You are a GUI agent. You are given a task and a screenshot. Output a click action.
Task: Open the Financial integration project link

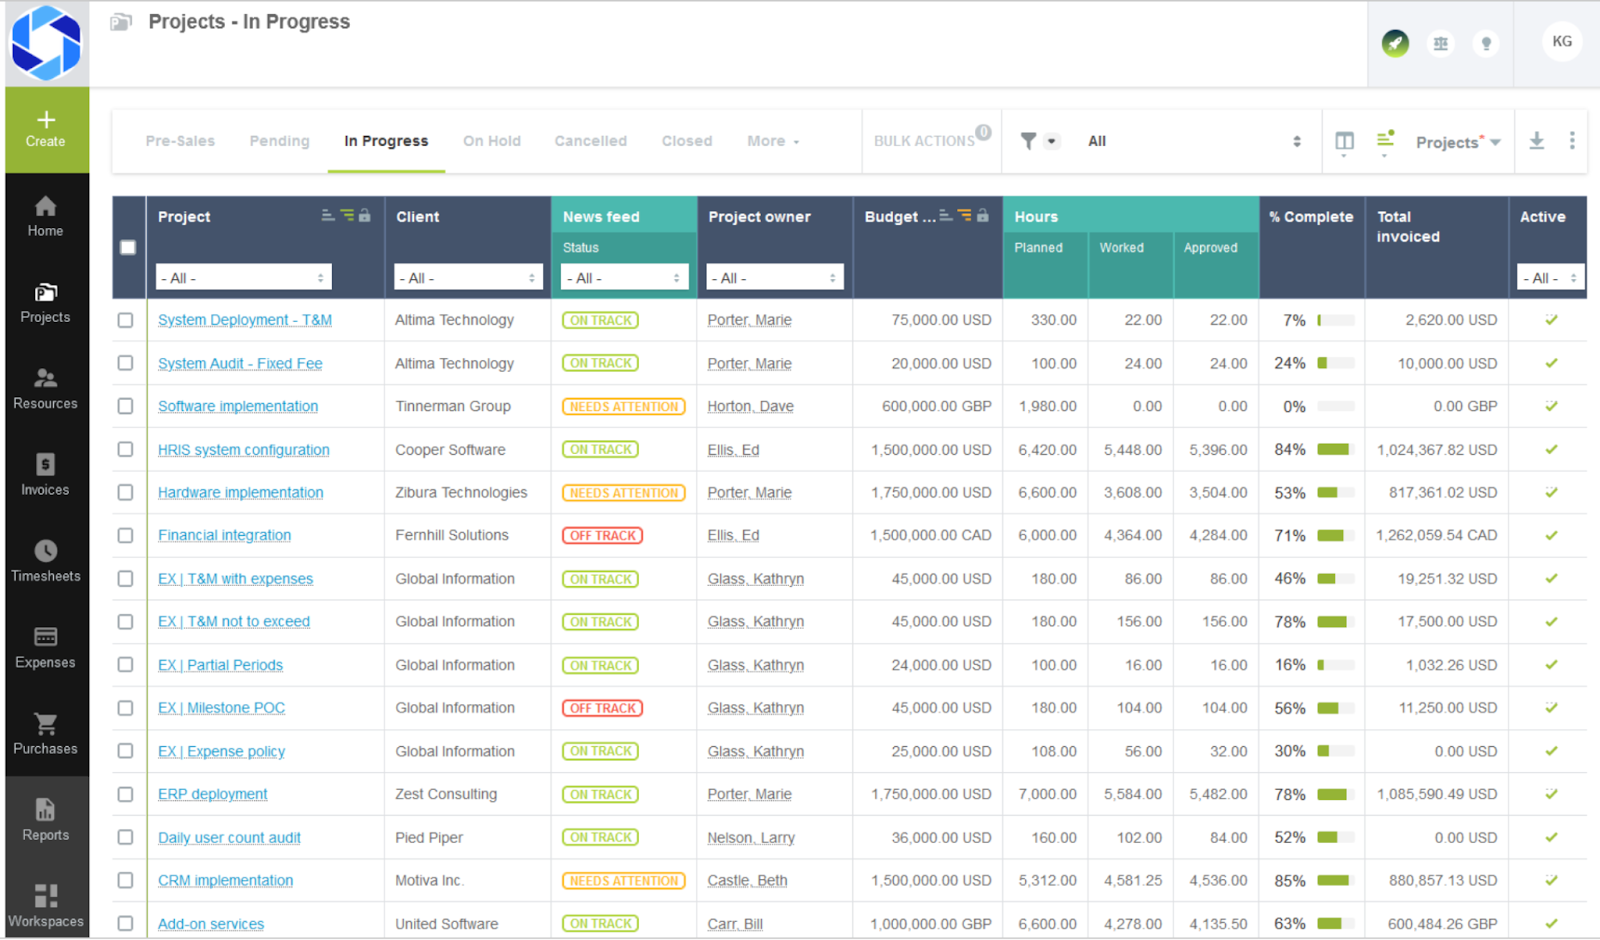point(223,535)
